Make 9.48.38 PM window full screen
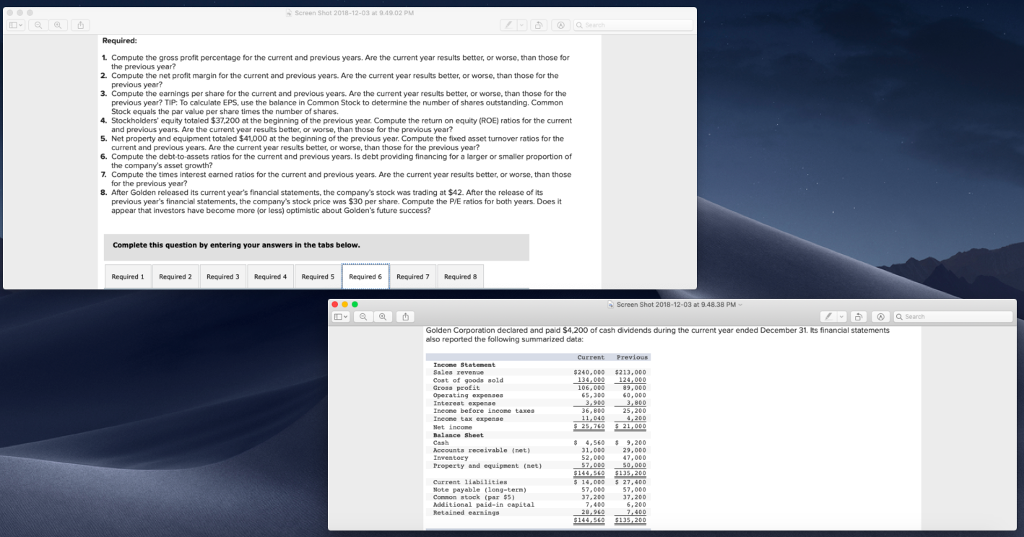The height and width of the screenshot is (537, 1024). pyautogui.click(x=355, y=304)
